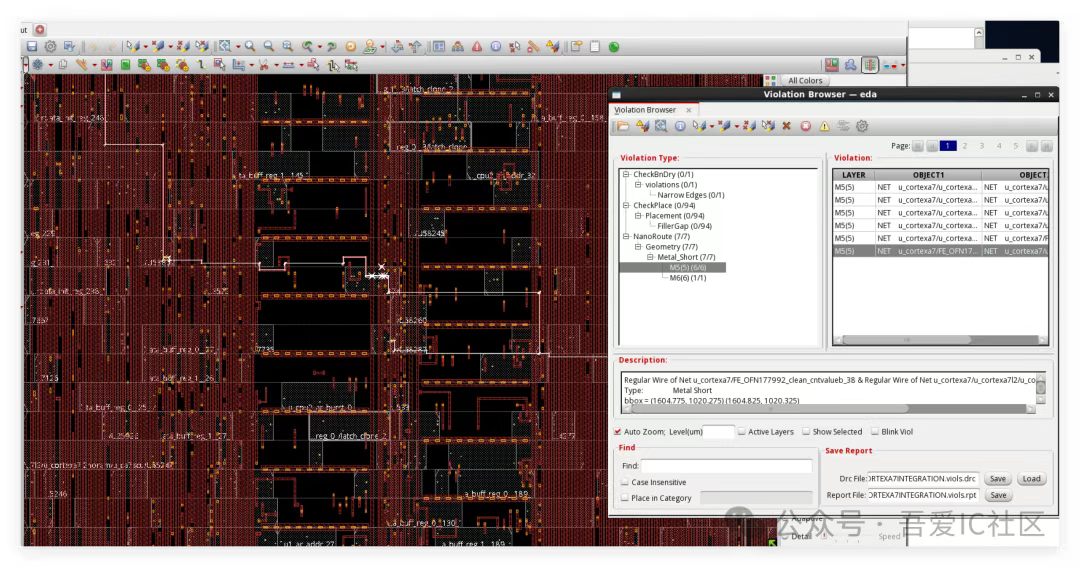
Task: Collapse the violations (0/1) tree node
Action: (638, 185)
